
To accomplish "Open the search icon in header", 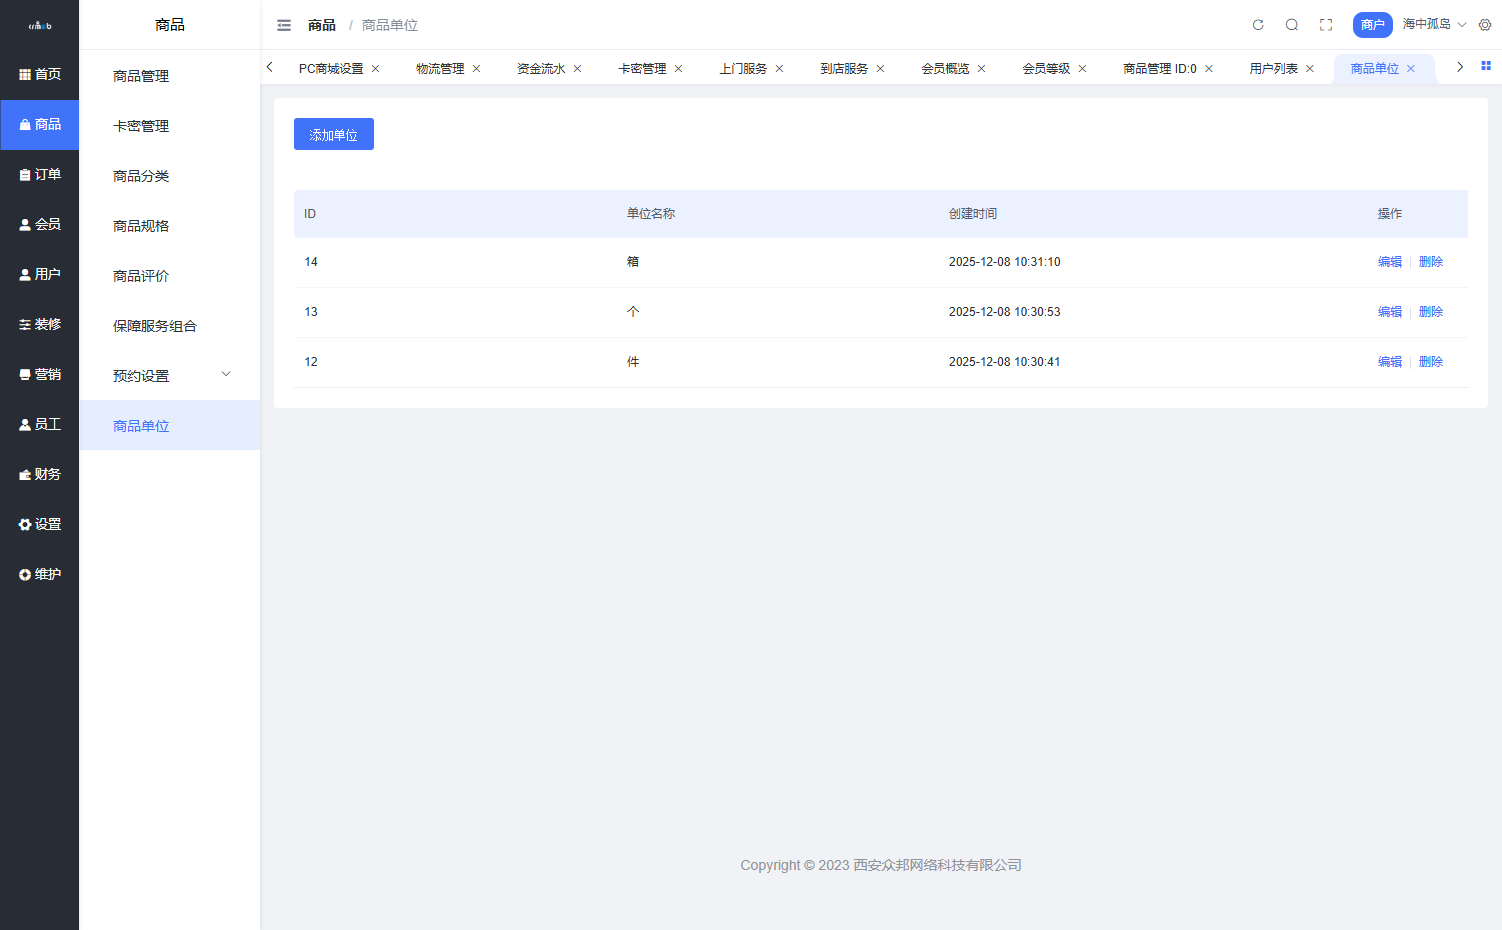I will (1292, 25).
